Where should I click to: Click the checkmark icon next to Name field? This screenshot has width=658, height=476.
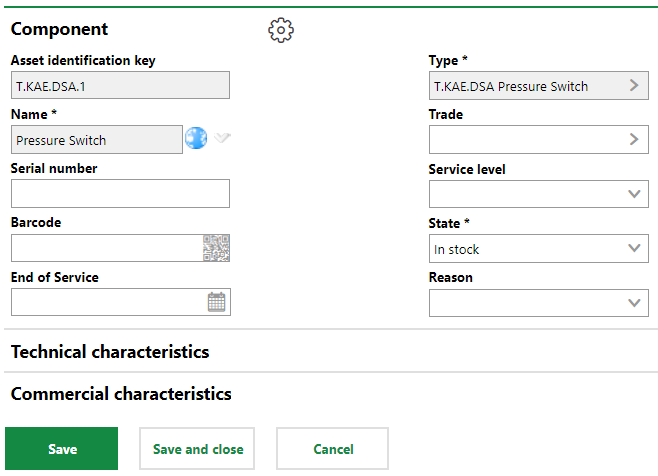222,138
